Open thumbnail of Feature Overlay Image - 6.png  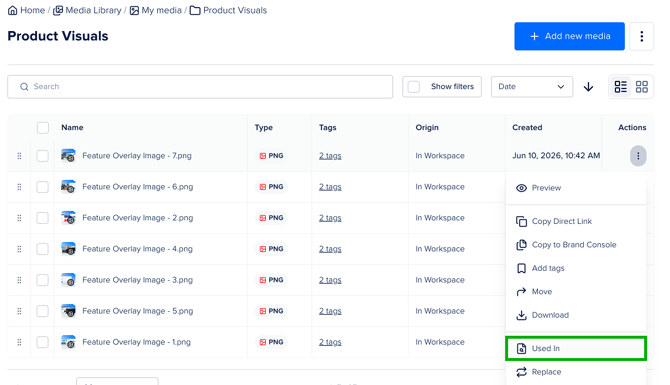pos(68,187)
